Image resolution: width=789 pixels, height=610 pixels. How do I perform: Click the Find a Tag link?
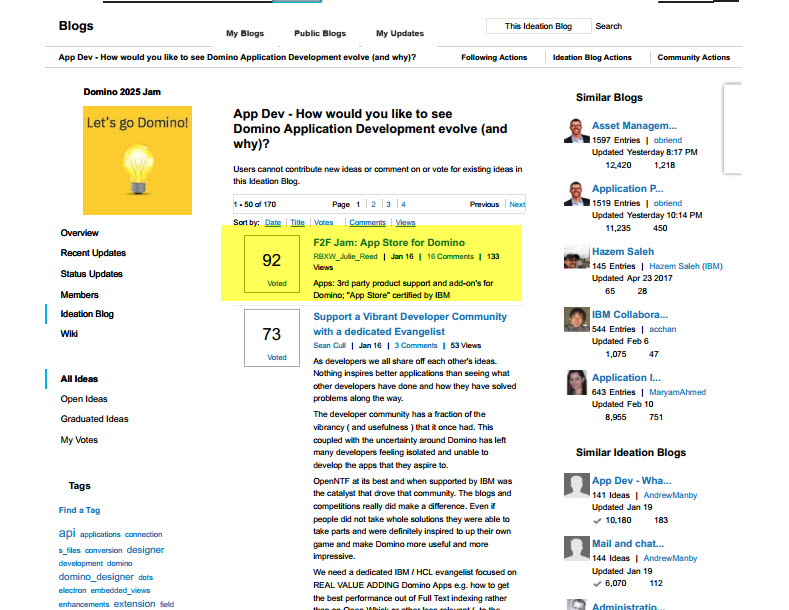(x=80, y=510)
